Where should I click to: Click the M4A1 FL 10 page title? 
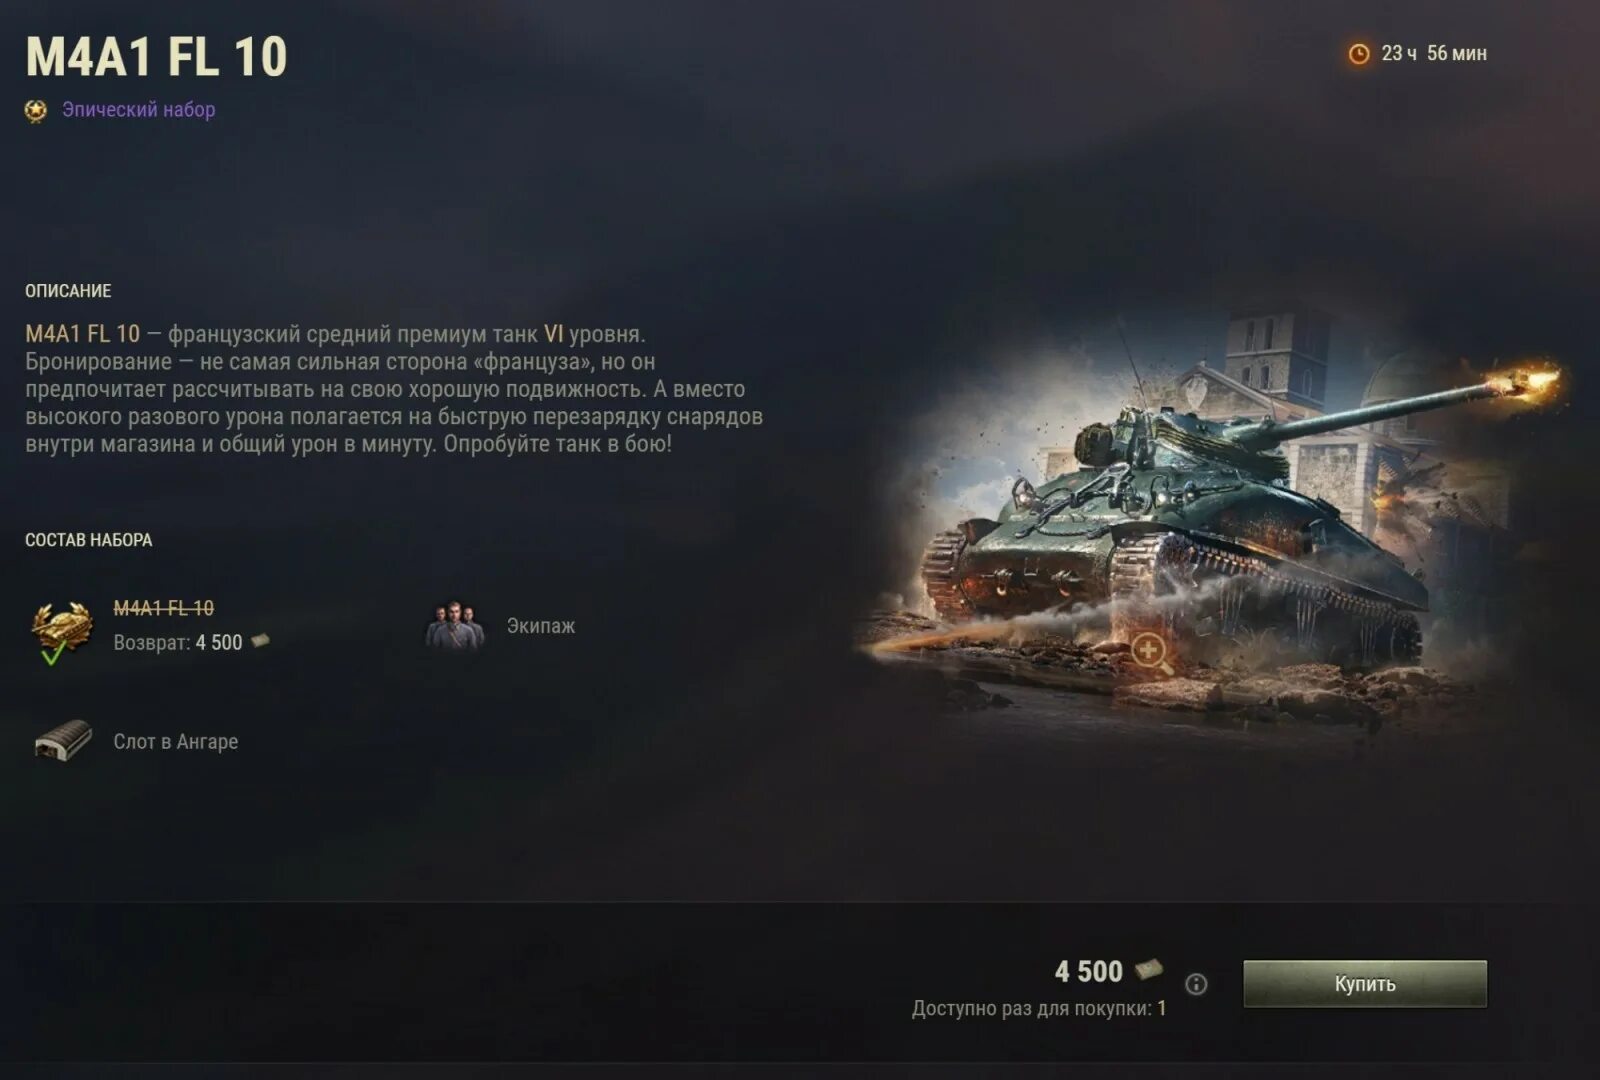(156, 57)
